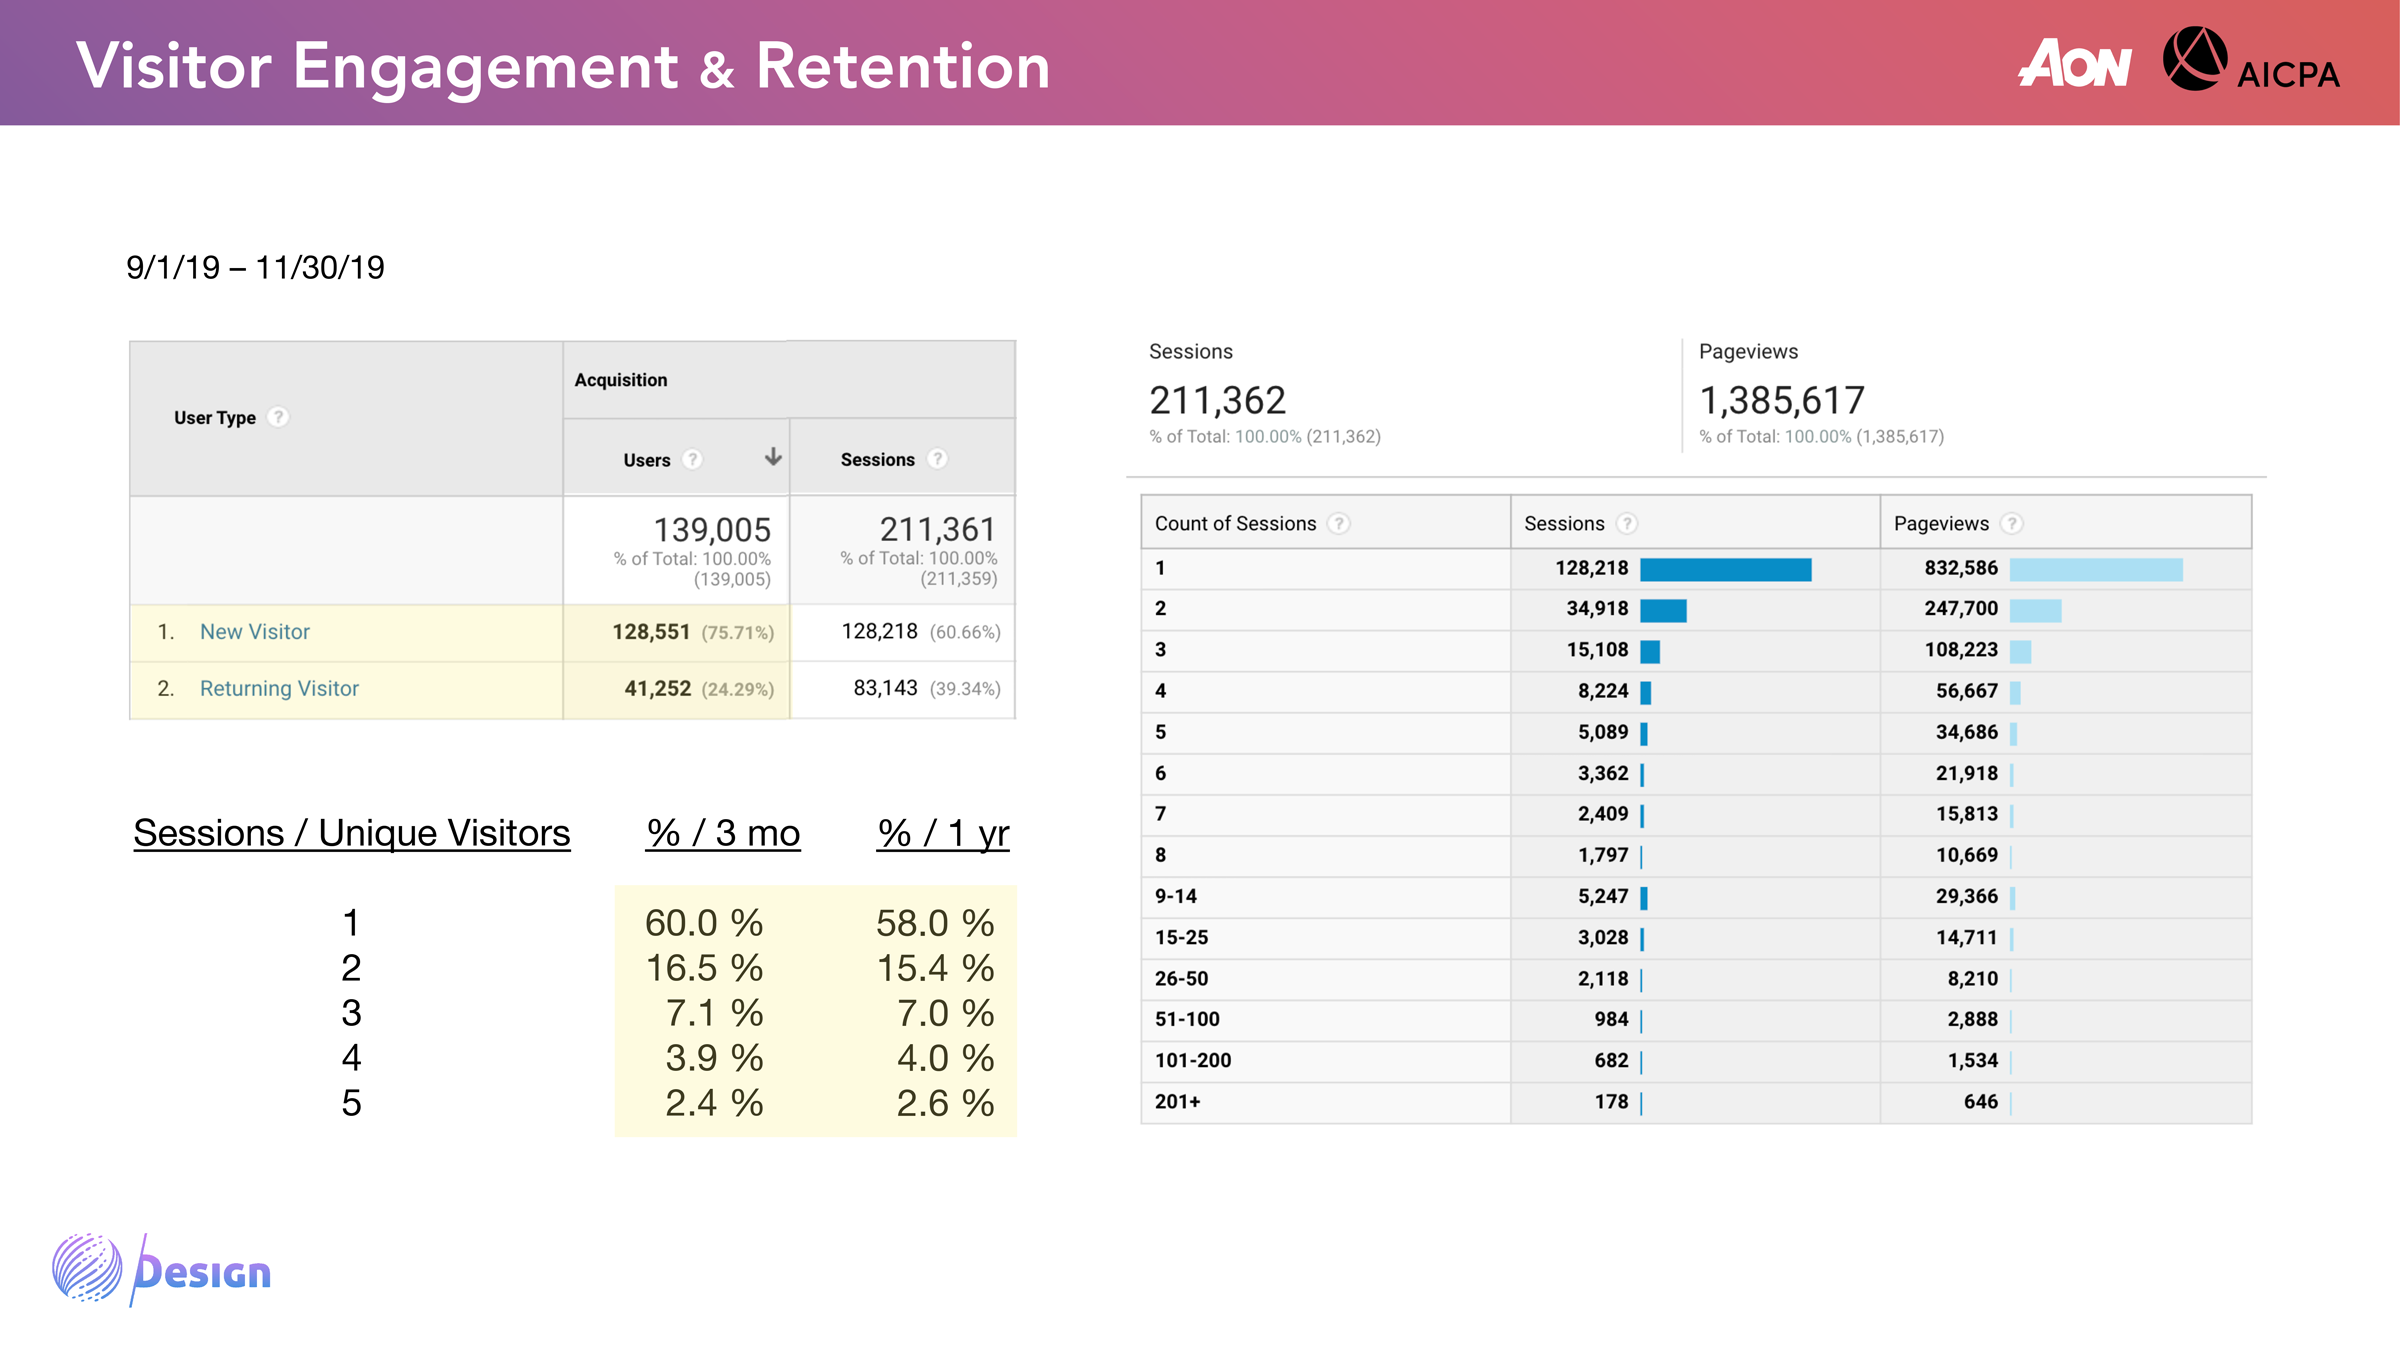
Task: Click the Sessions / Unique Visitors heading
Action: (351, 833)
